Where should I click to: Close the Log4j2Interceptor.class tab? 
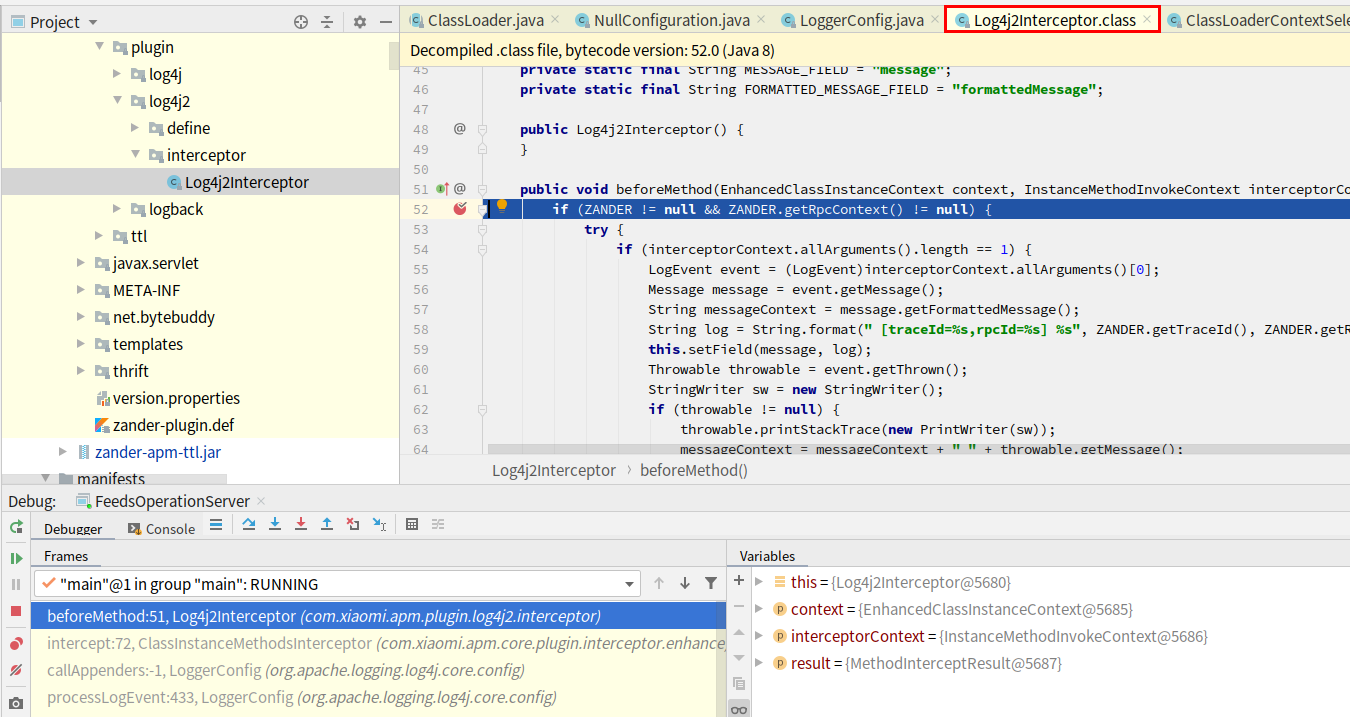tap(1147, 20)
